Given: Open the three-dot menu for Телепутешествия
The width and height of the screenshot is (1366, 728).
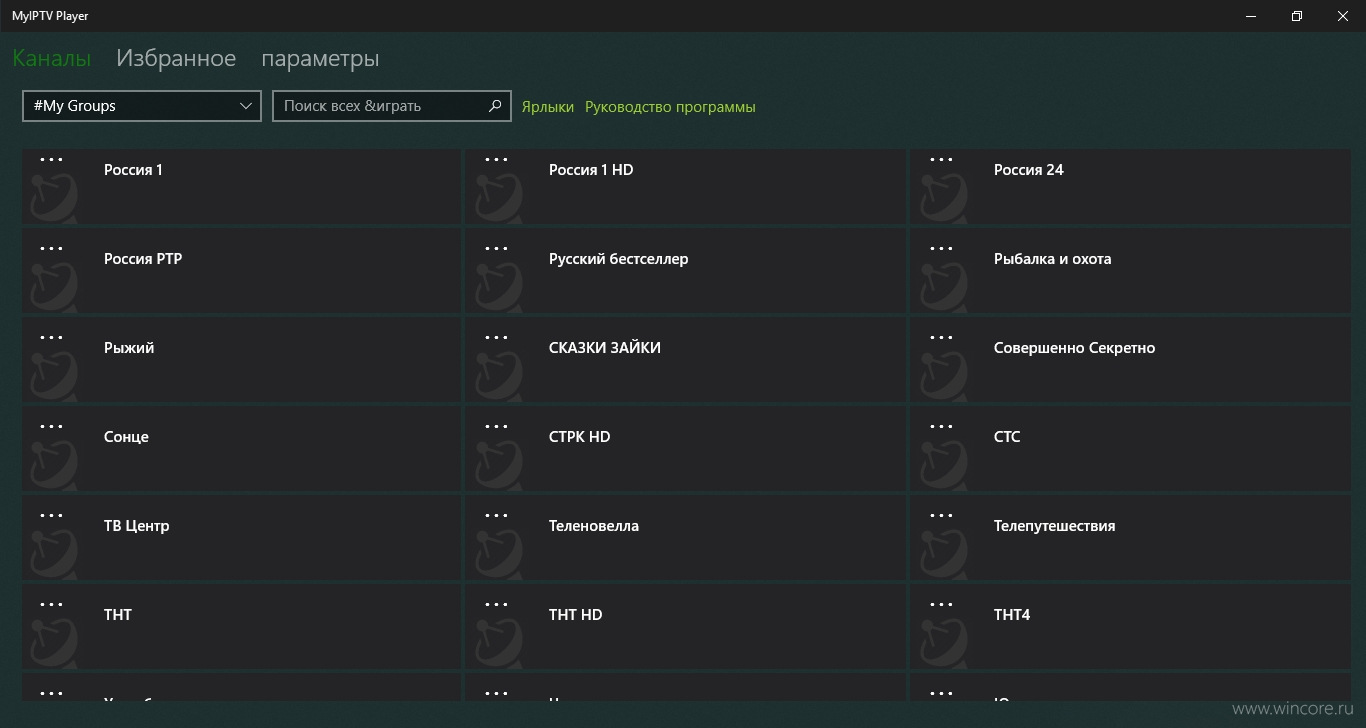Looking at the screenshot, I should pos(941,516).
